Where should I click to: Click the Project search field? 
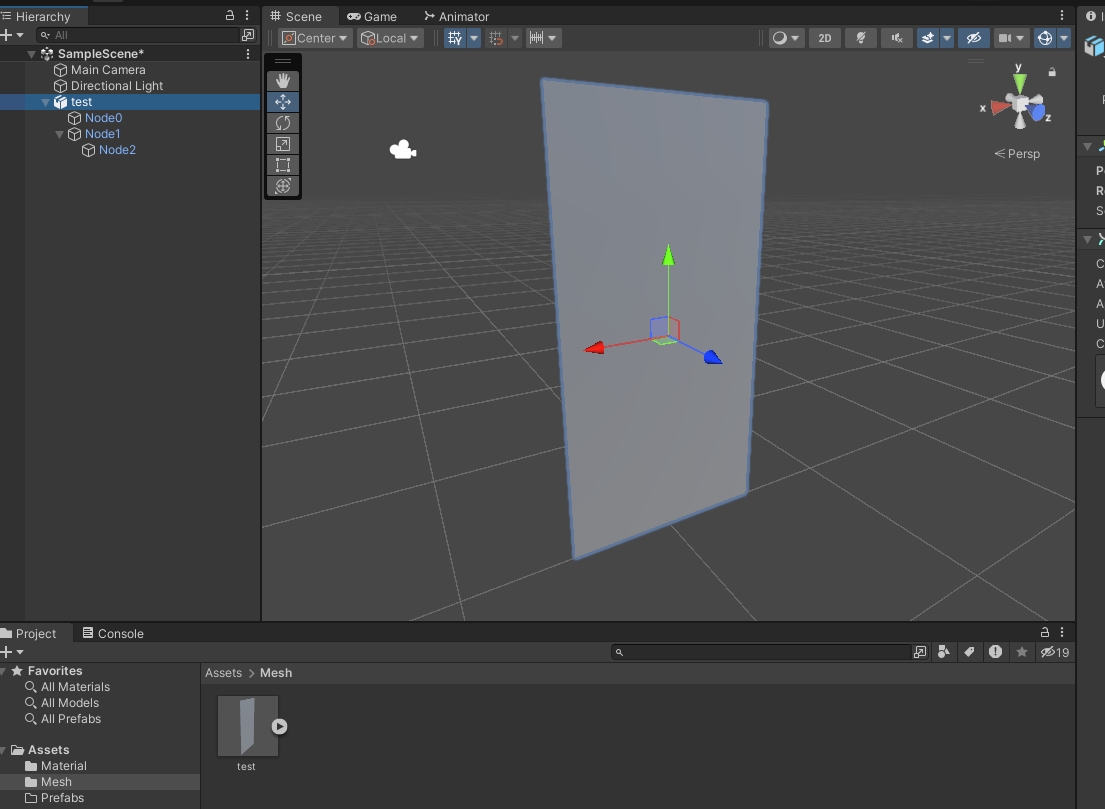pos(762,652)
